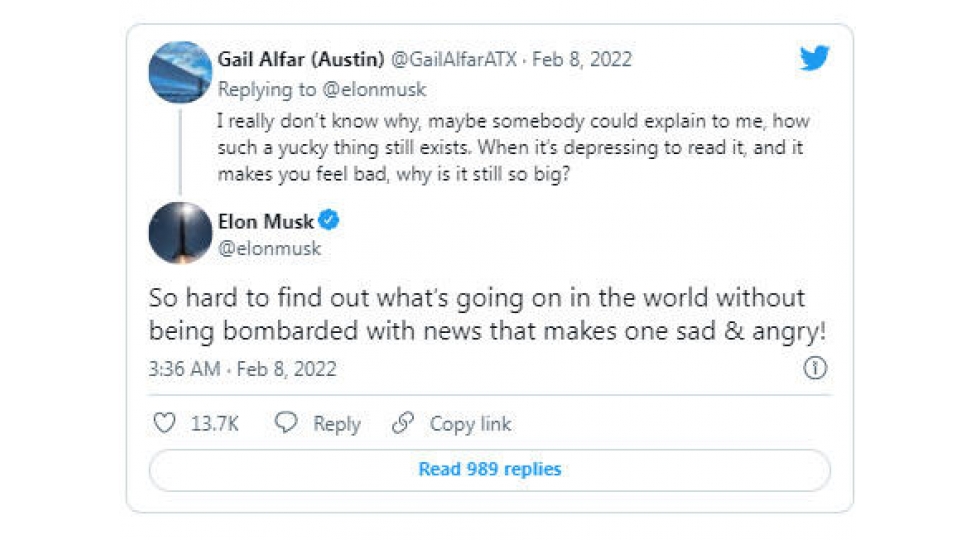Viewport: 975px width, 540px height.
Task: Open the tweet info circle icon
Action: pos(815,369)
